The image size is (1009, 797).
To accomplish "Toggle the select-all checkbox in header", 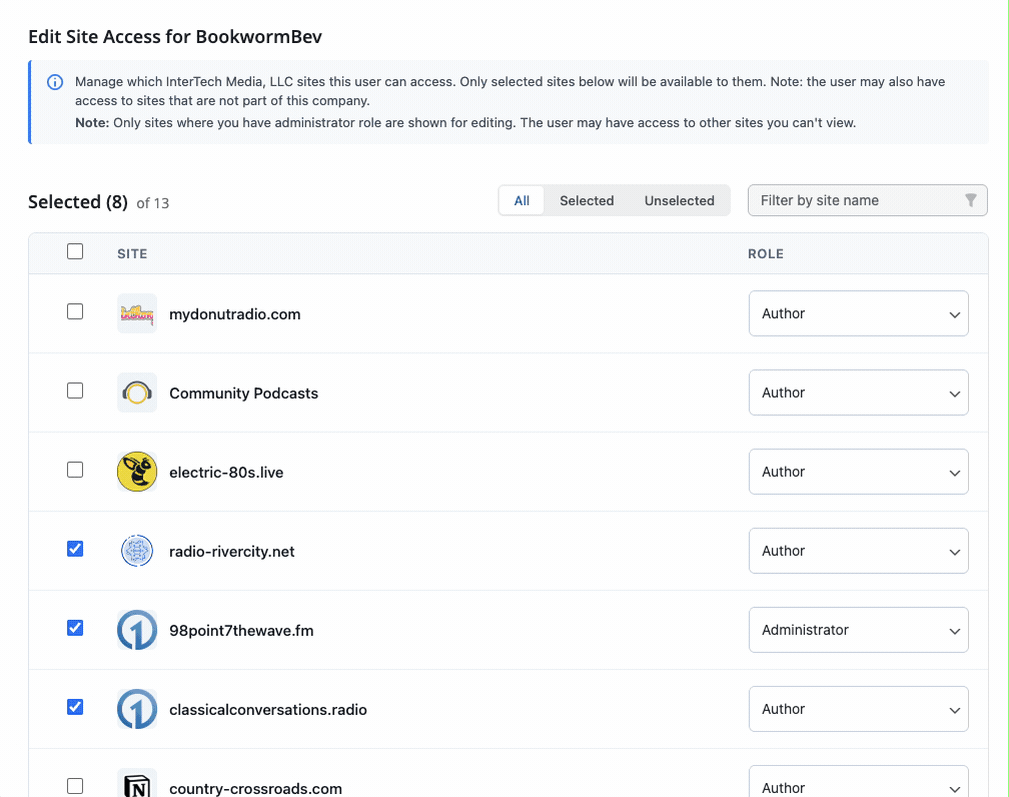I will pos(75,252).
